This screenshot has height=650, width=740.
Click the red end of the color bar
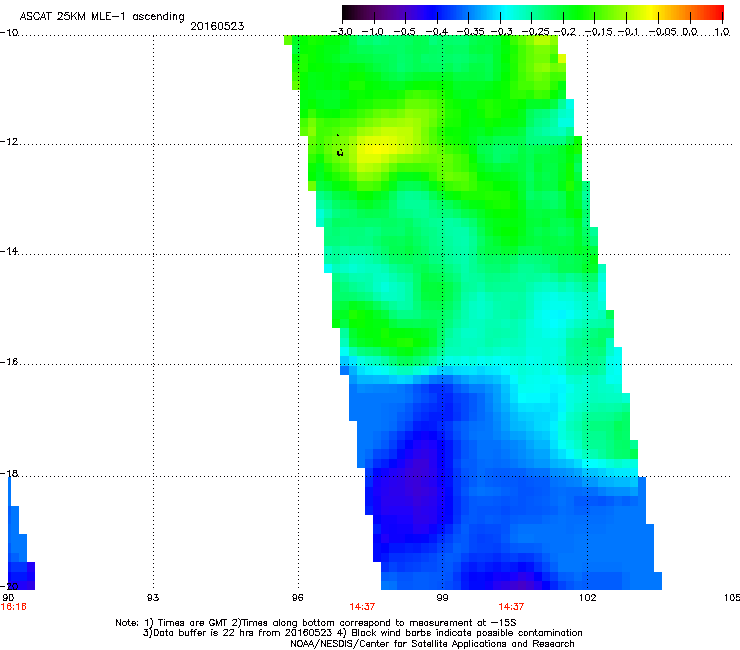tap(715, 13)
